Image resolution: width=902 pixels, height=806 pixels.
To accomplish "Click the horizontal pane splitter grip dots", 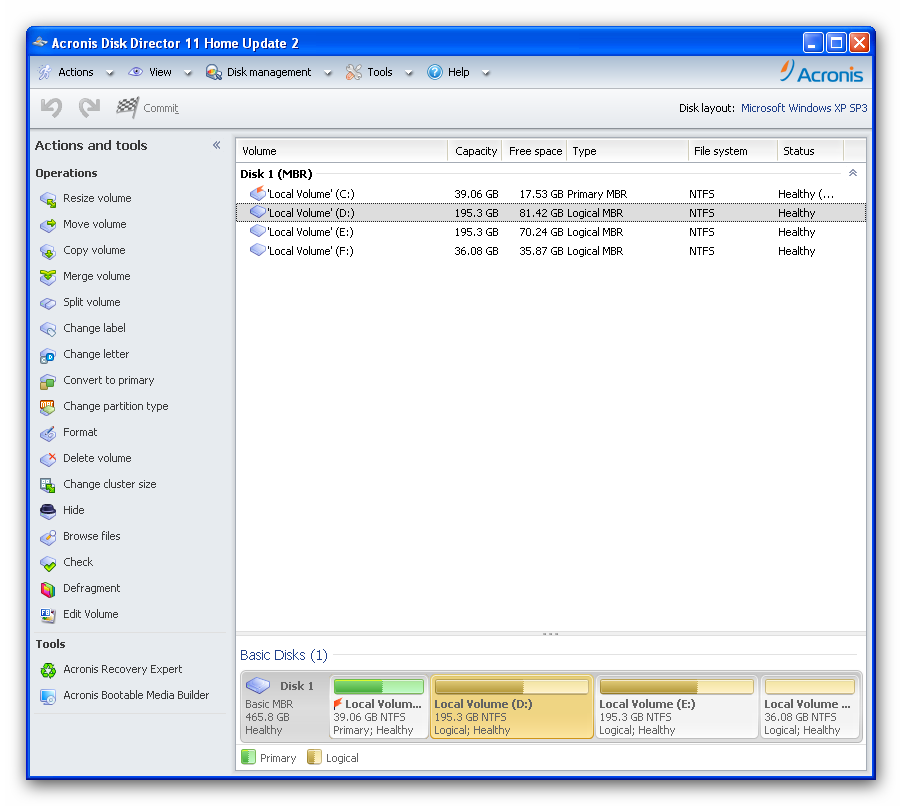I will (551, 634).
